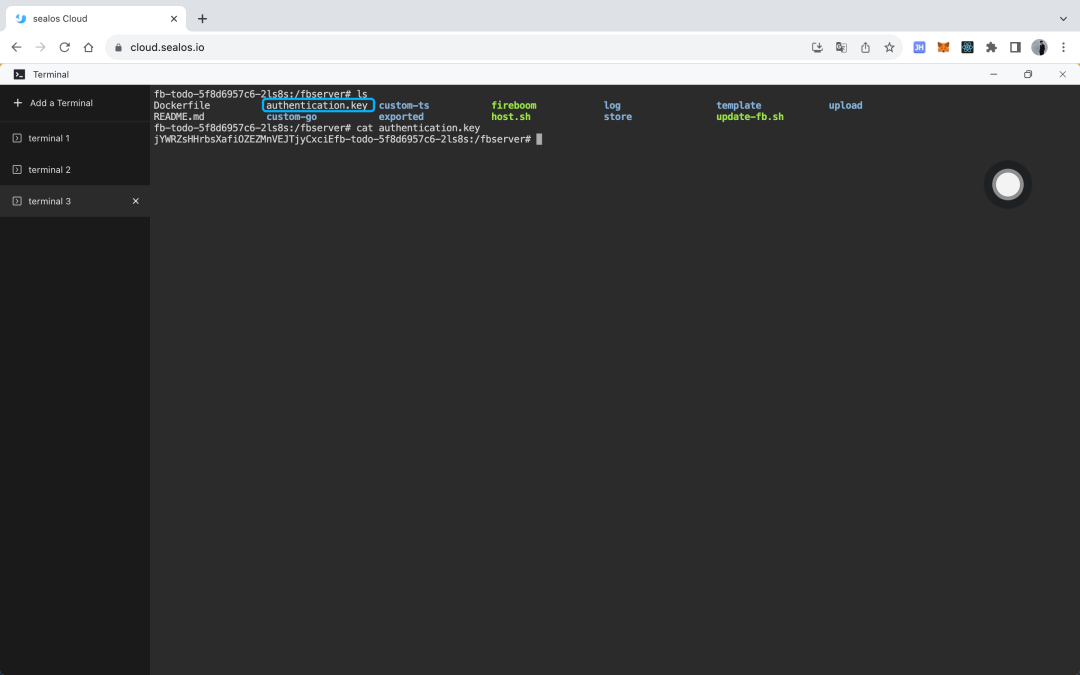Open the React DevTools extension
The height and width of the screenshot is (675, 1080).
[967, 48]
